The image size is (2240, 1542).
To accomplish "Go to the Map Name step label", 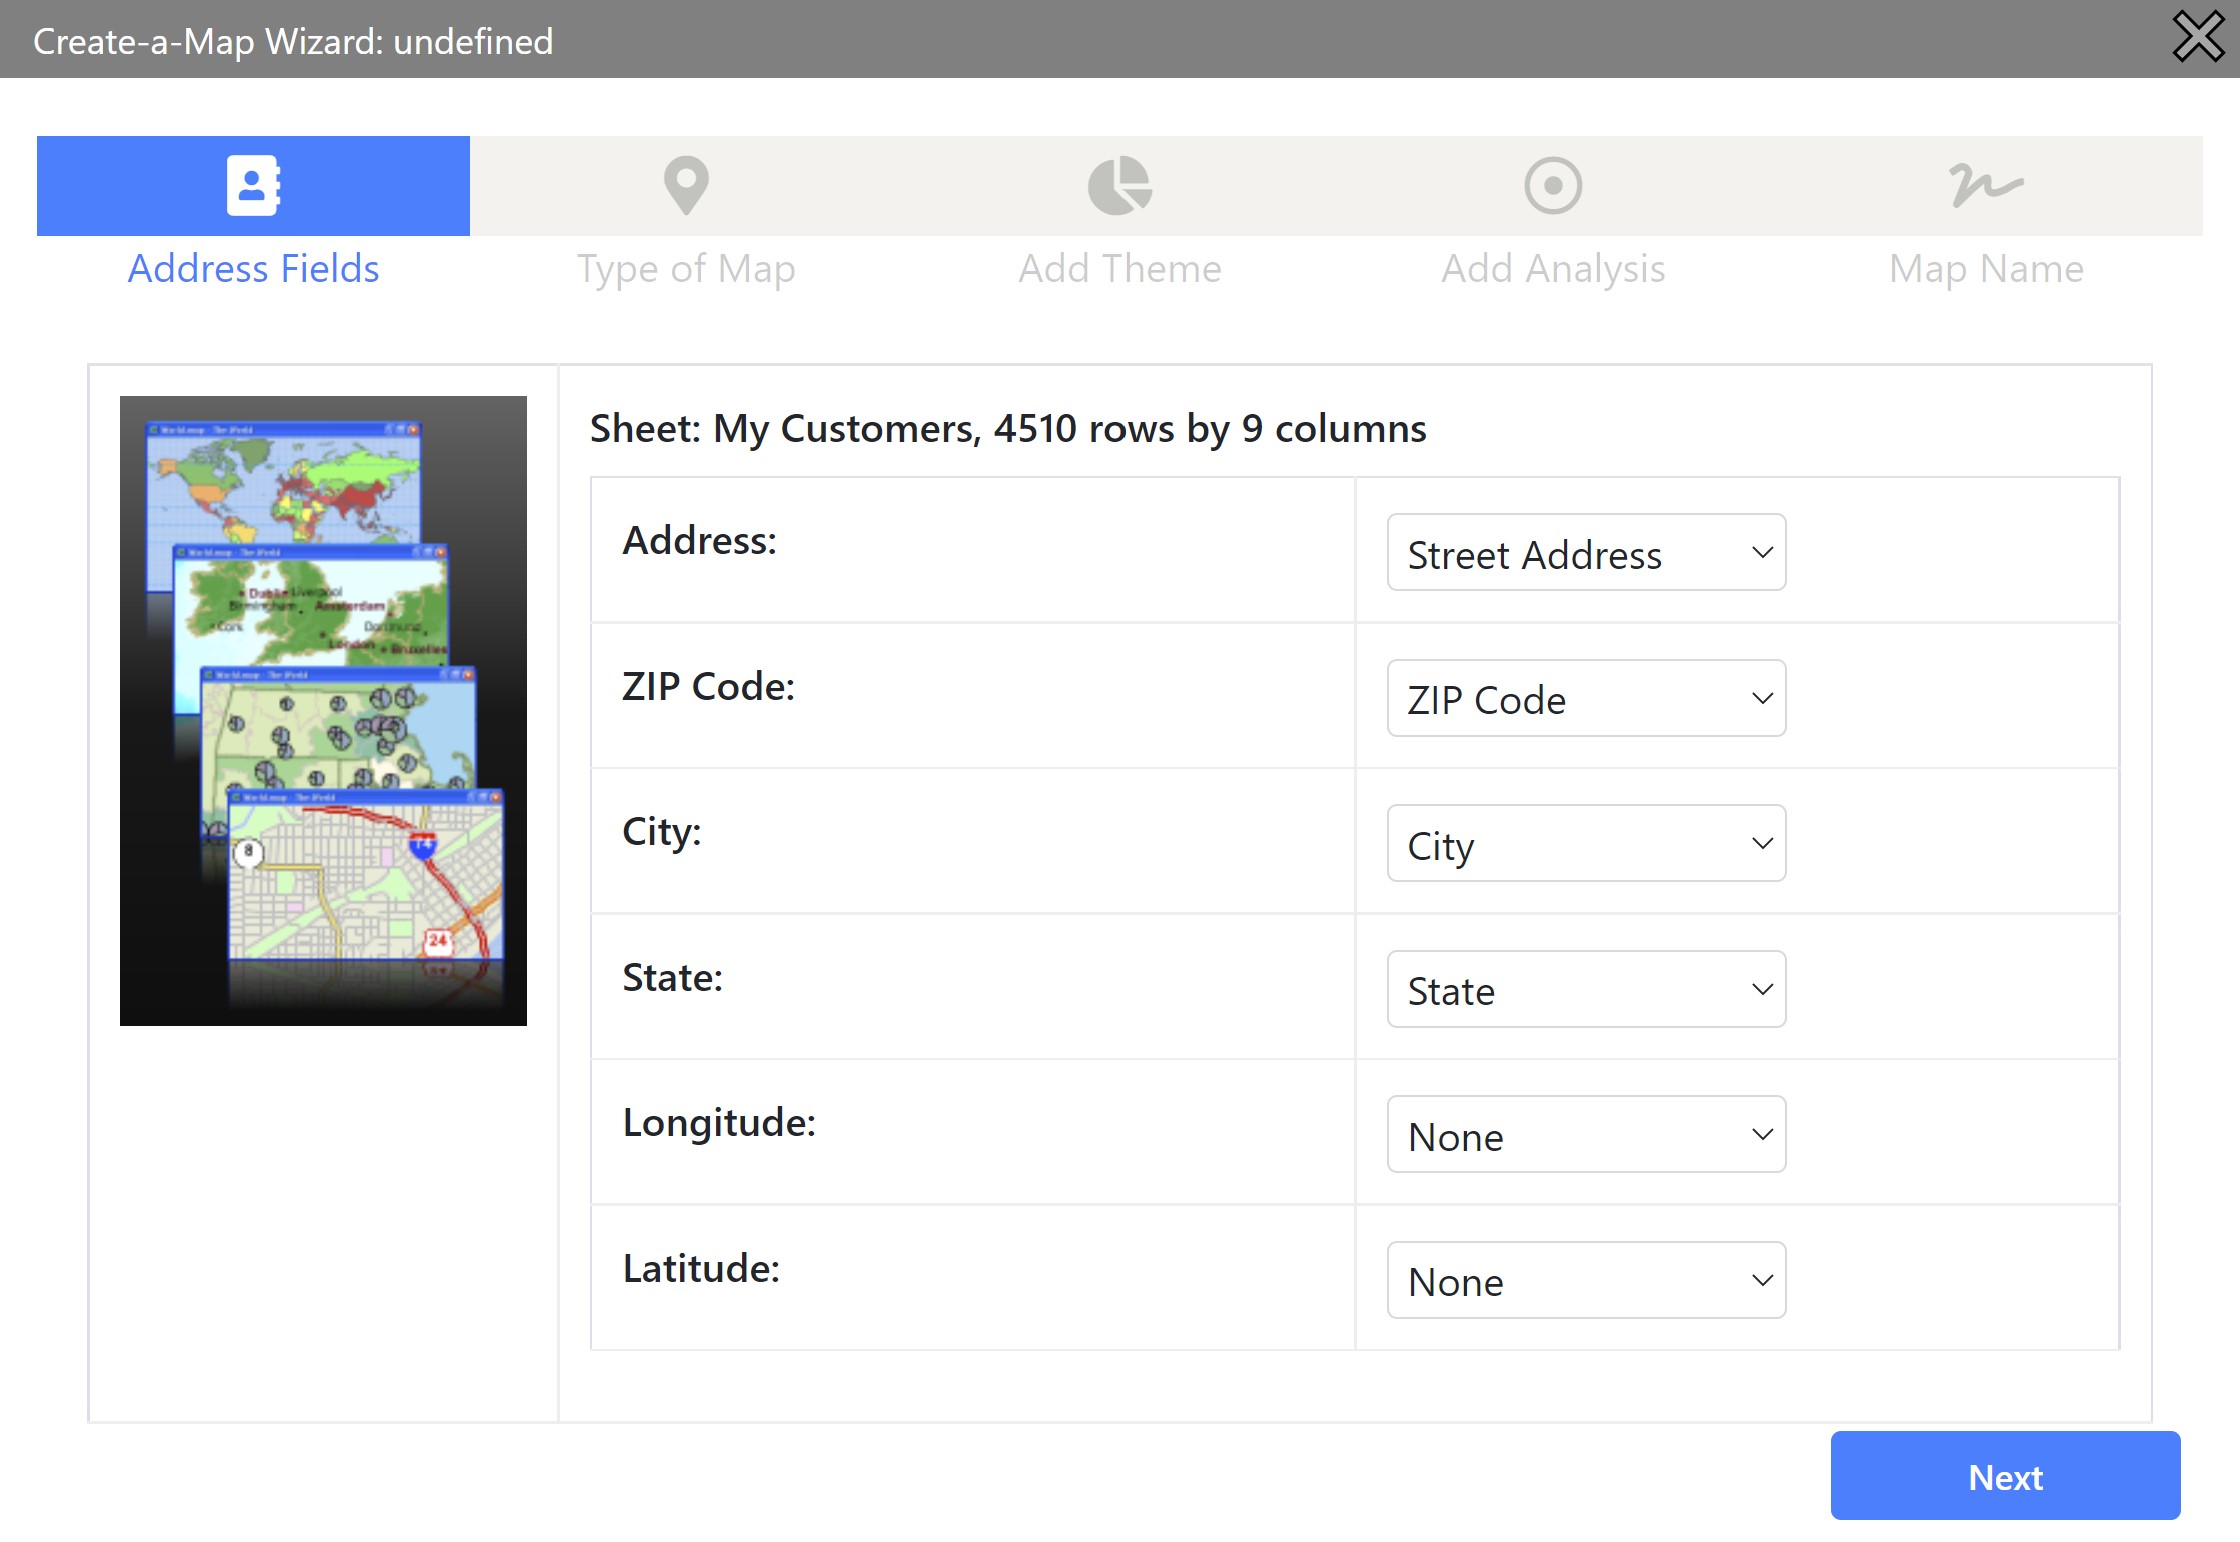I will [1986, 269].
